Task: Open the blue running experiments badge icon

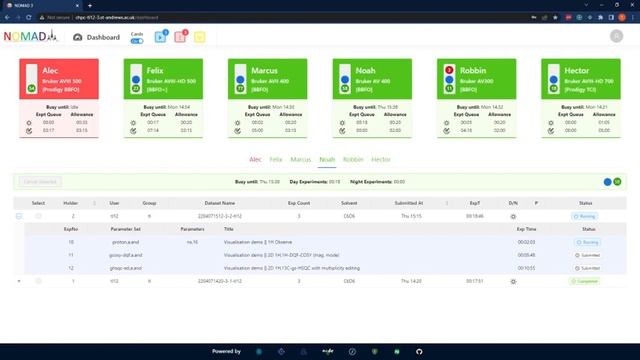Action: [x=160, y=37]
